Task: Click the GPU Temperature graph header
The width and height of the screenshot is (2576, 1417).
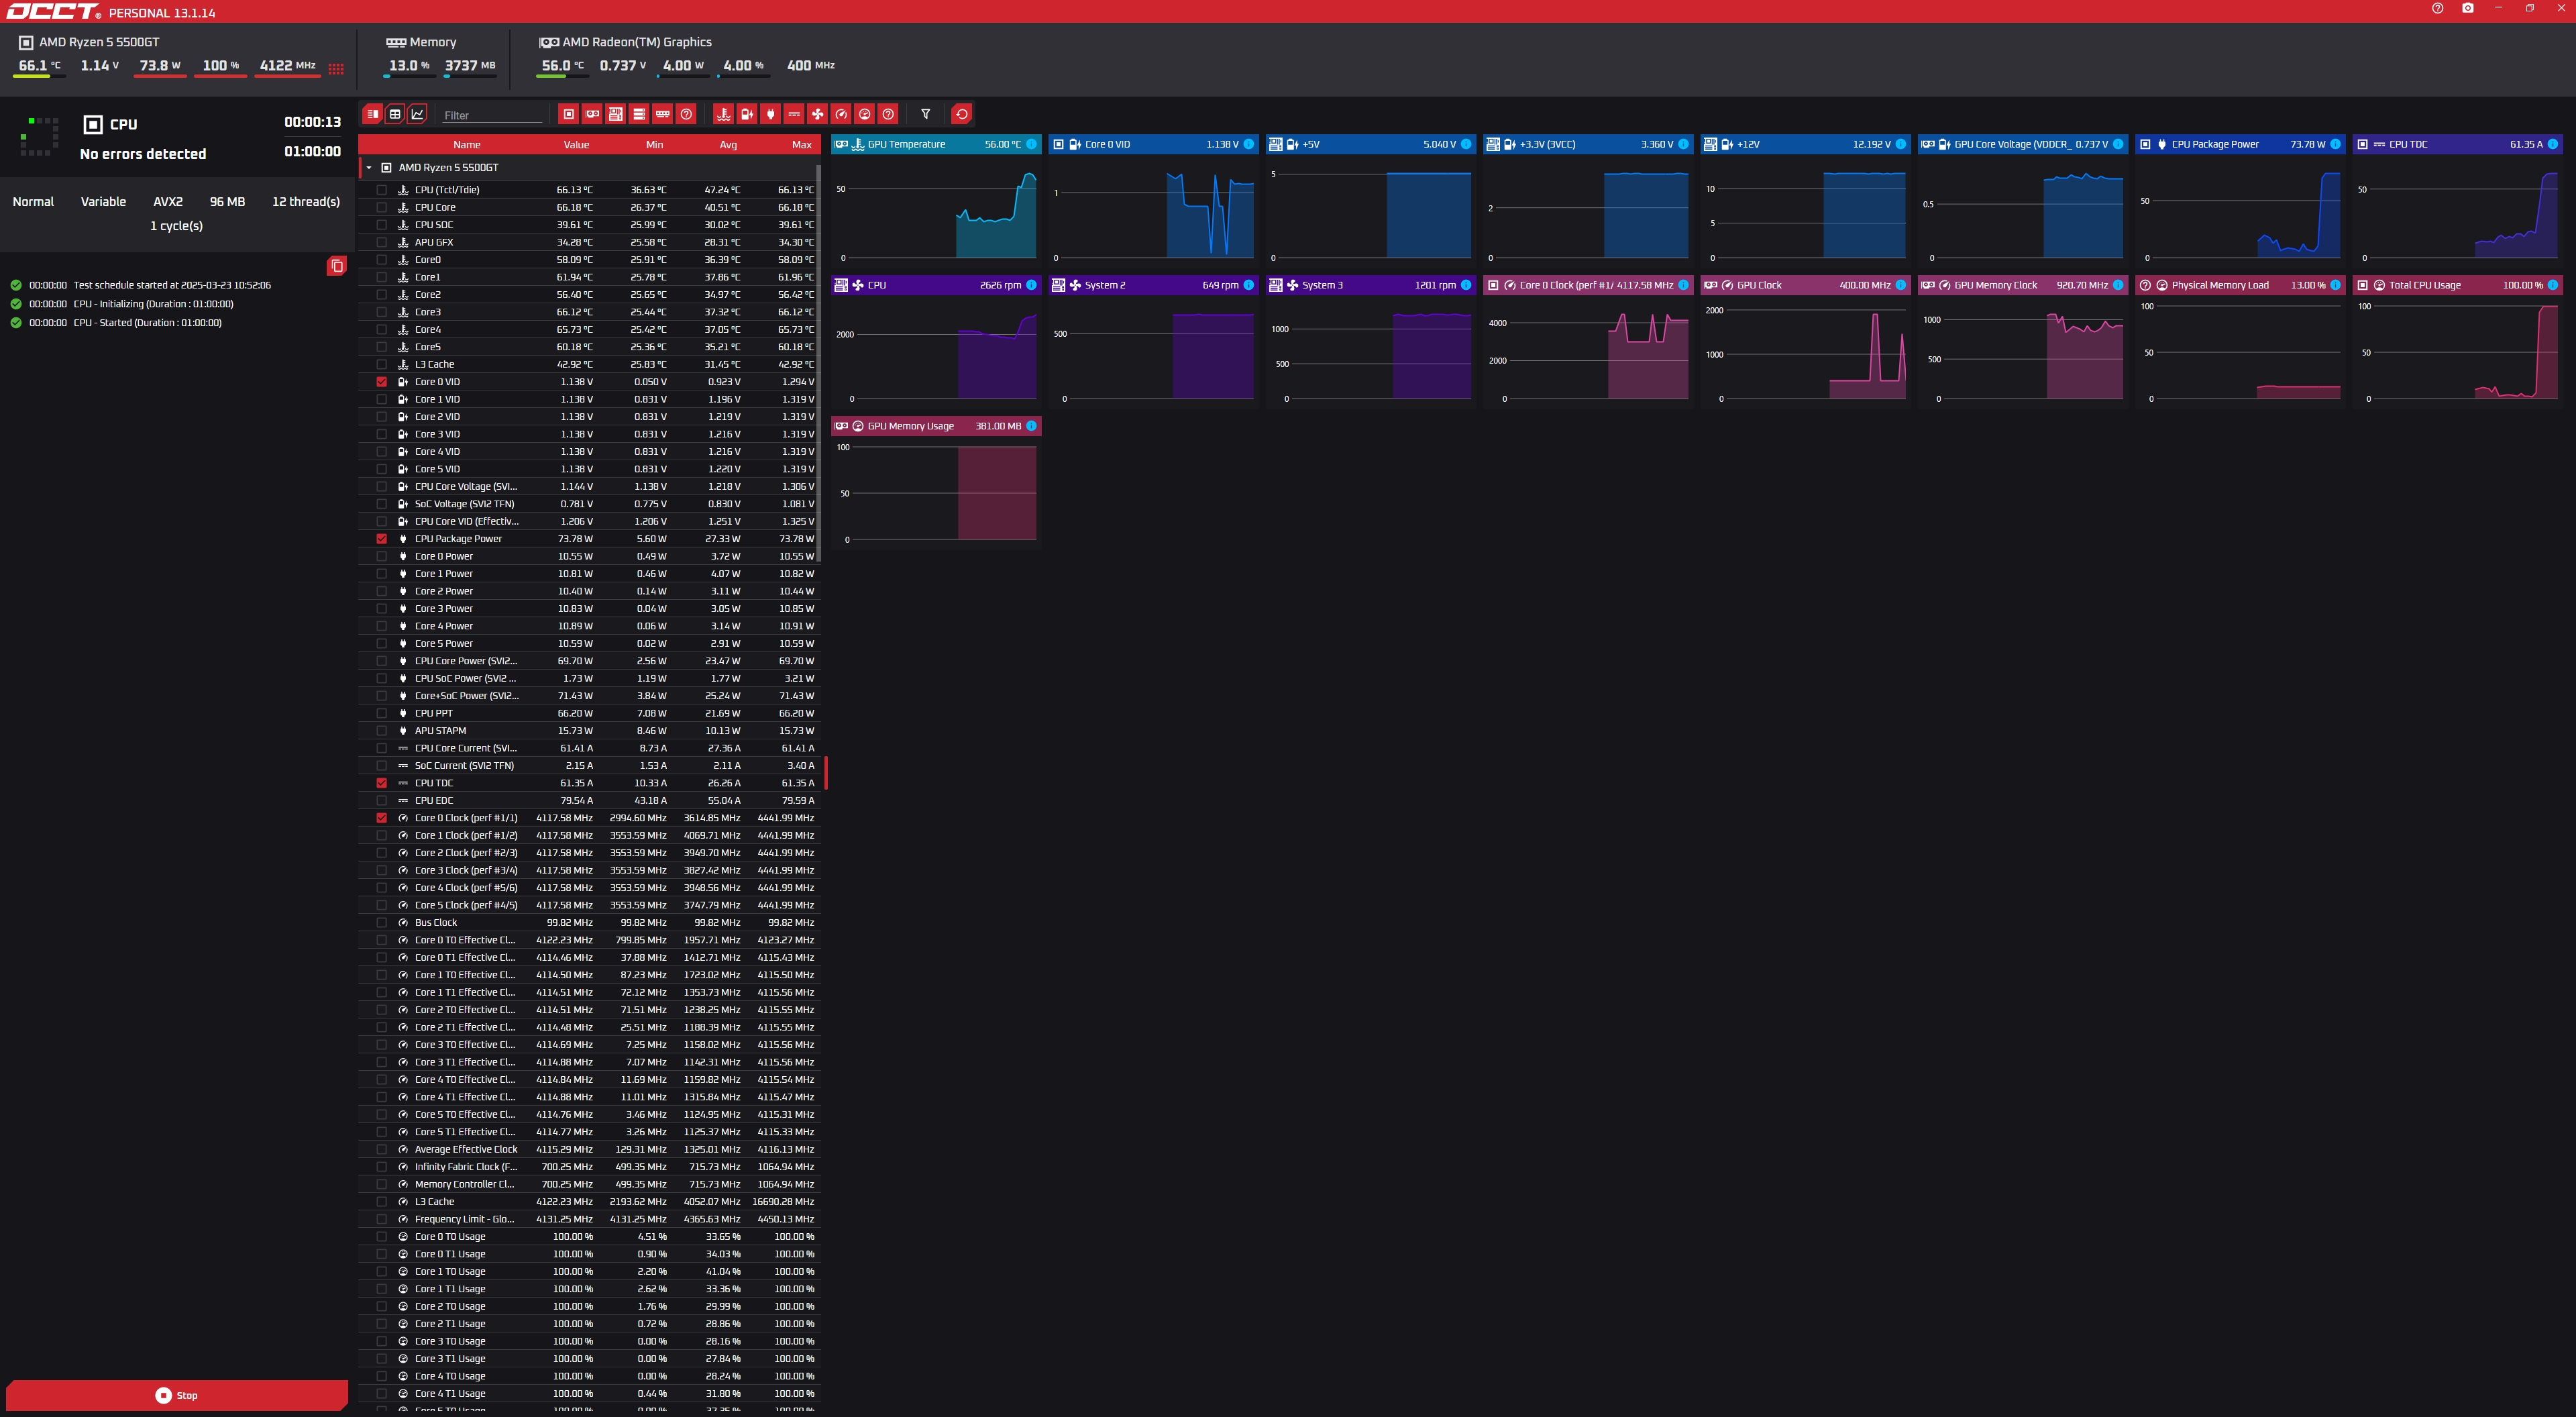Action: pyautogui.click(x=936, y=144)
